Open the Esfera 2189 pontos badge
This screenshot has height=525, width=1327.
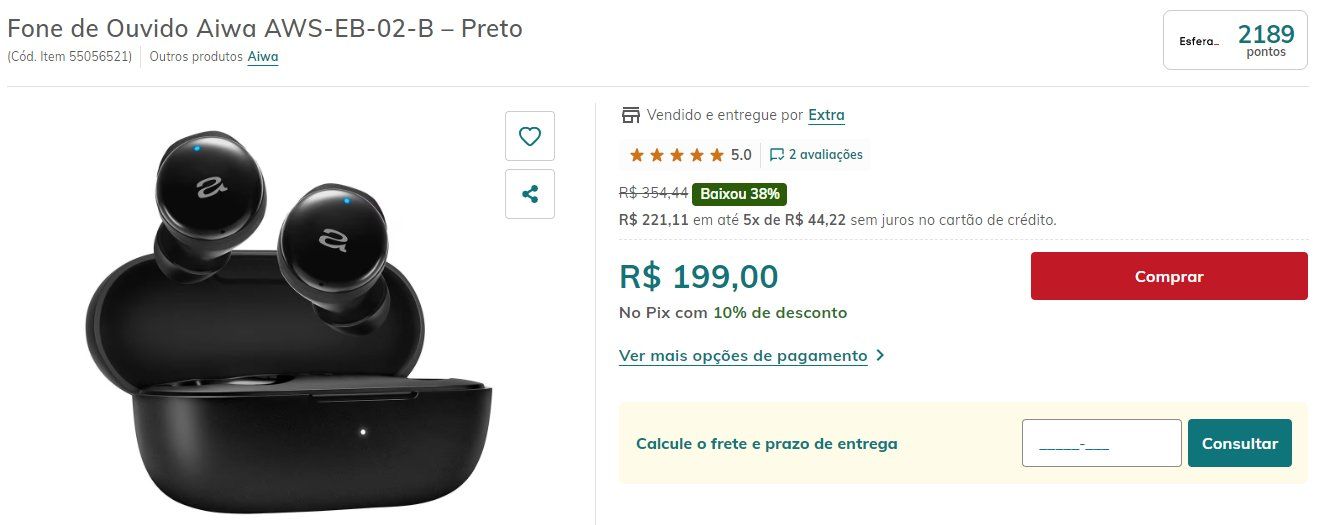1235,40
